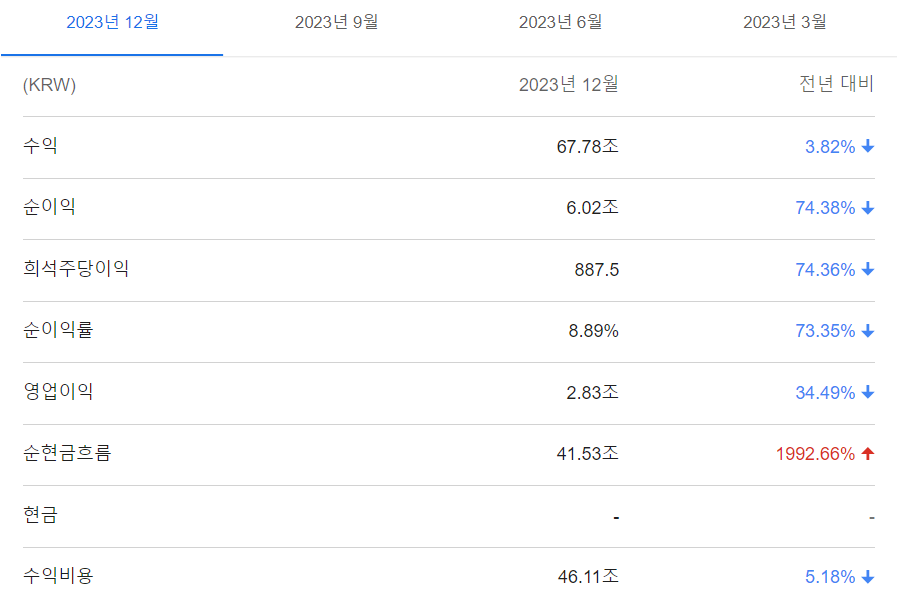Click the 영업이익 row label

click(58, 391)
